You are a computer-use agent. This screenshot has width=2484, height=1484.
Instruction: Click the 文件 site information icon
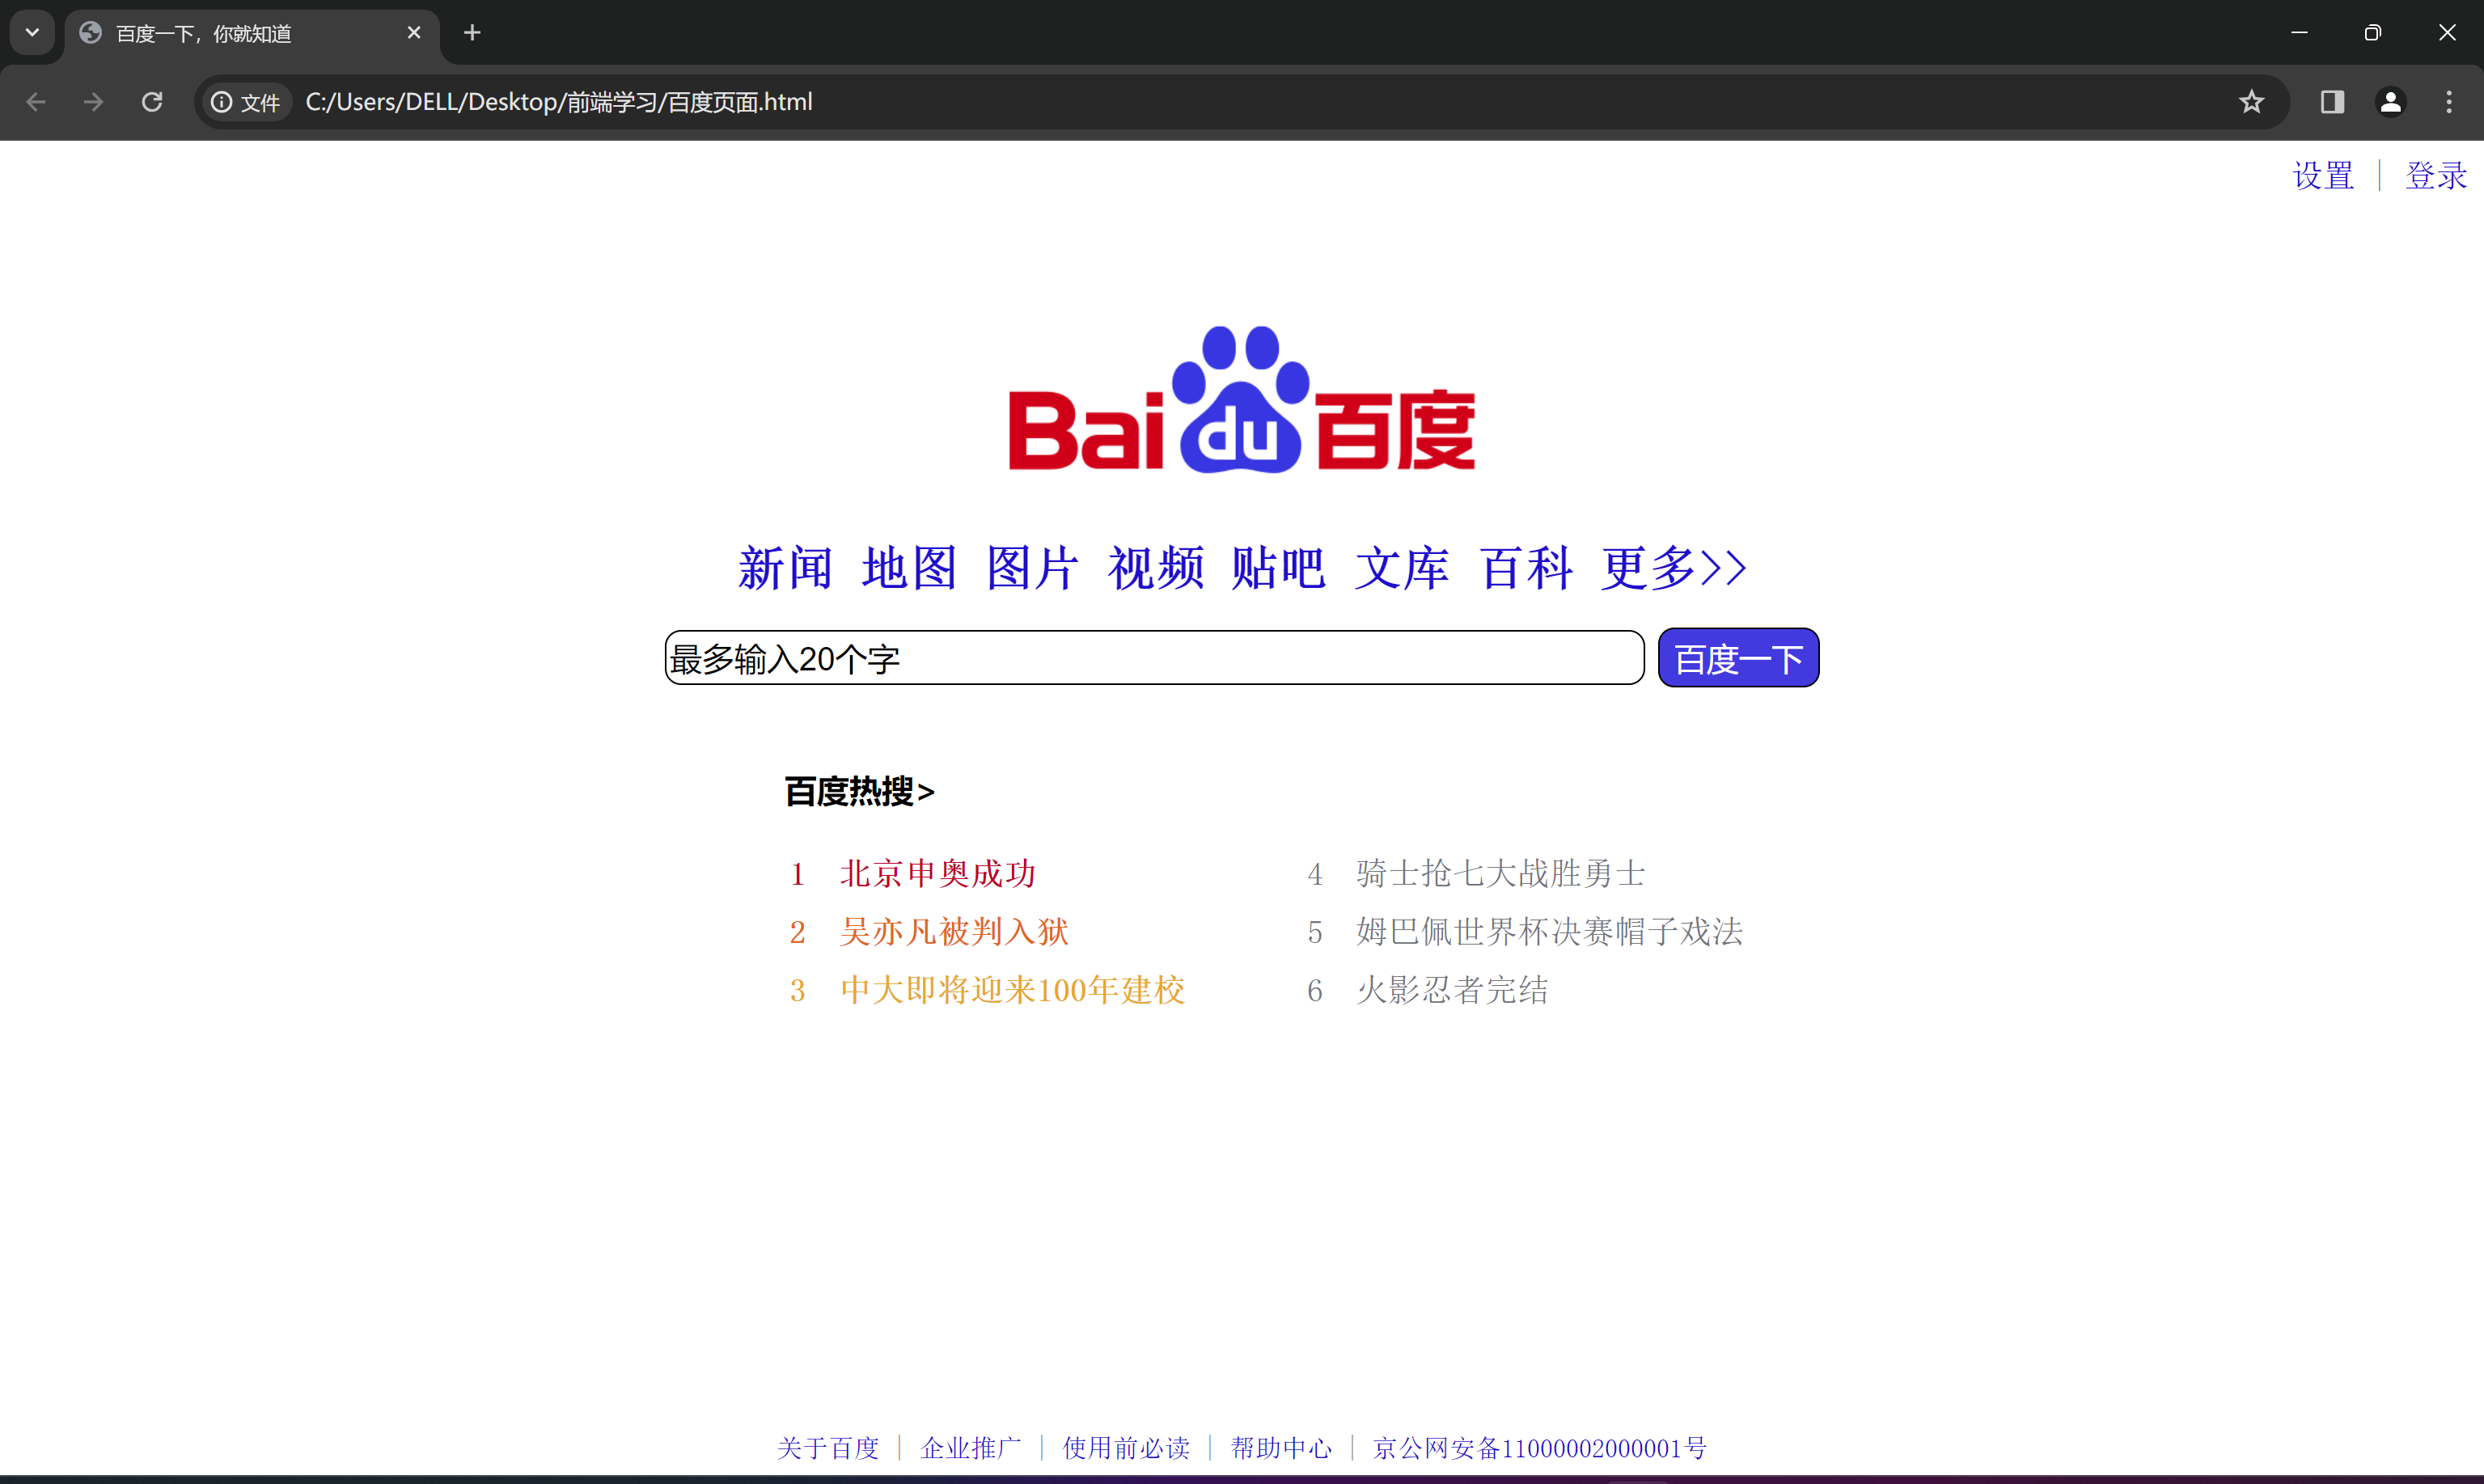click(x=221, y=101)
